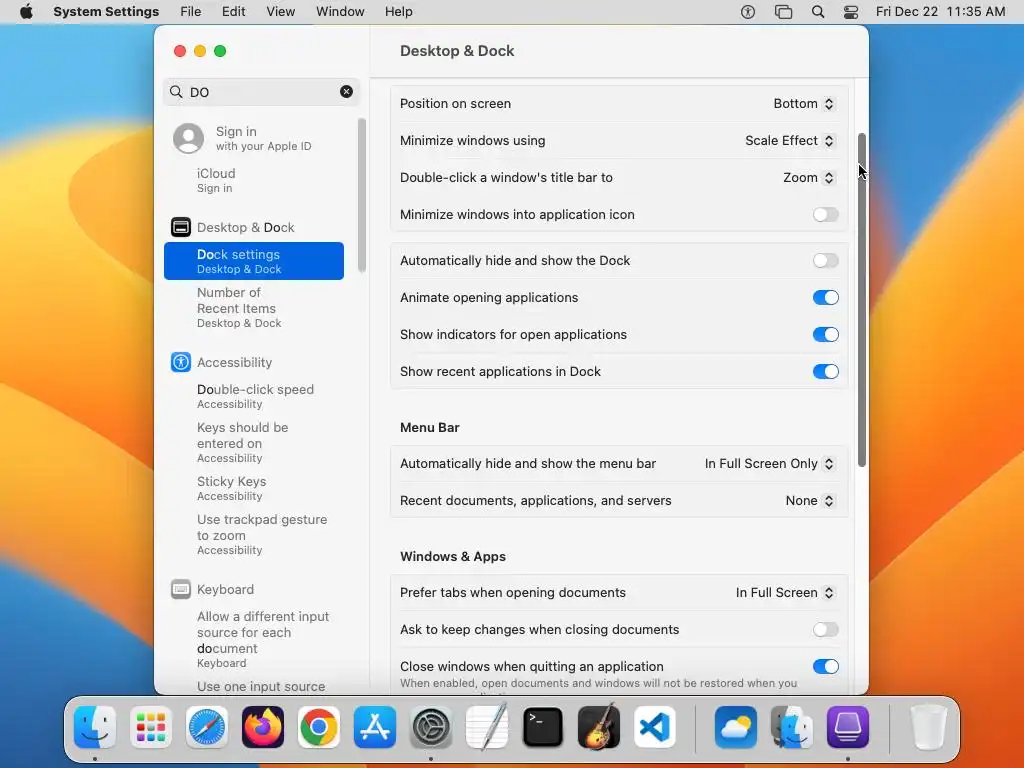Open the Trash in the Dock
This screenshot has width=1024, height=768.
pos(929,727)
